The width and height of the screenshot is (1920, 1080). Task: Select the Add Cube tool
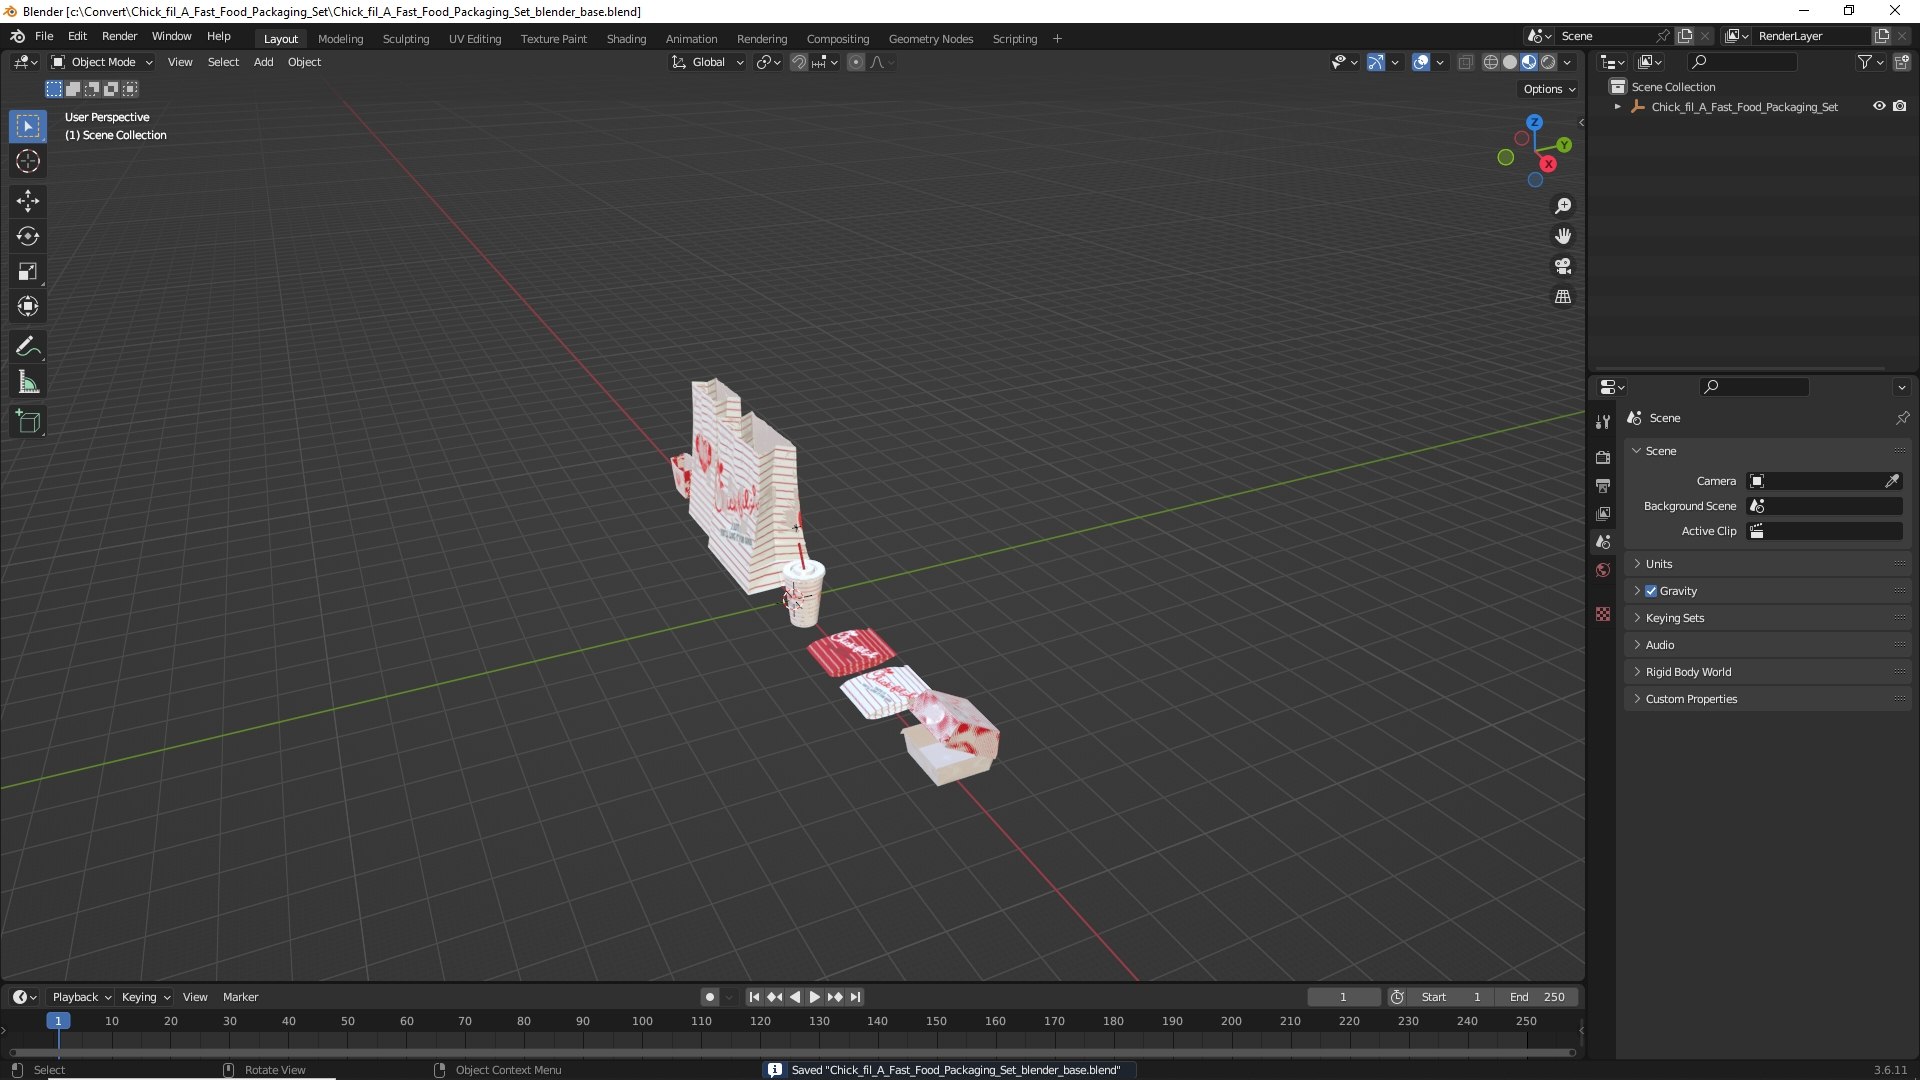click(28, 422)
